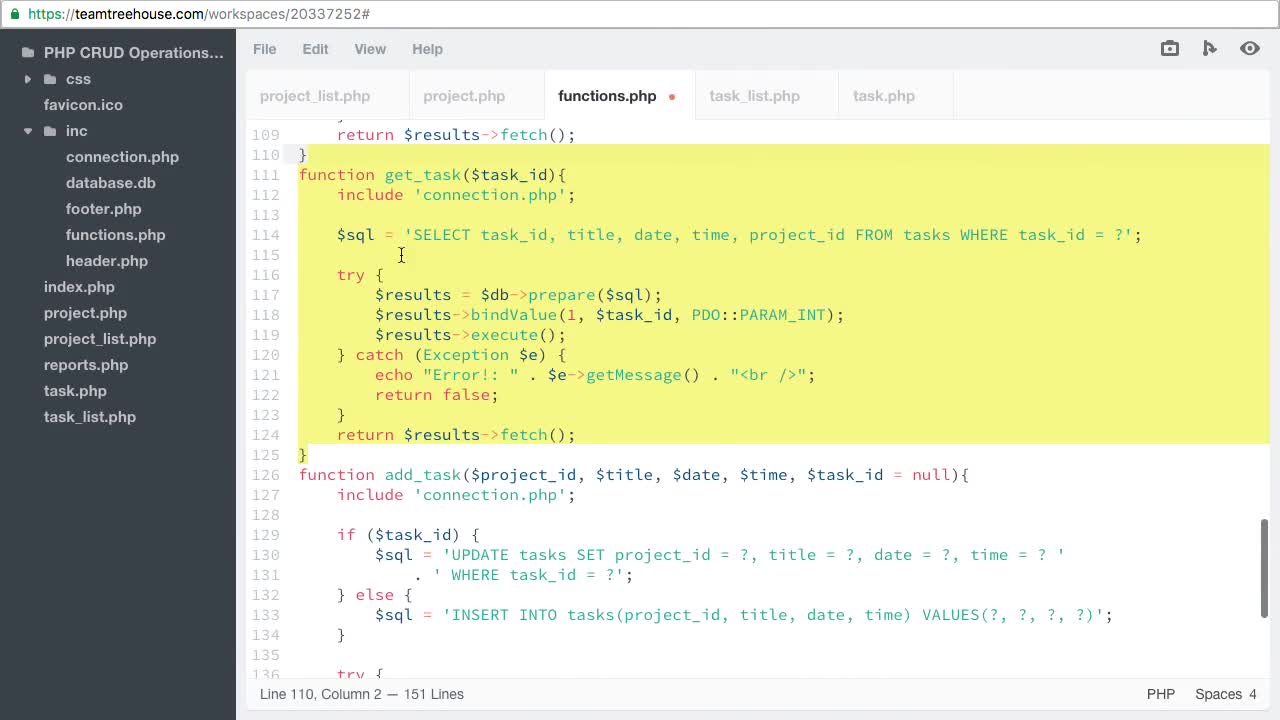The width and height of the screenshot is (1280, 720).
Task: Click the css folder icon
Action: pyautogui.click(x=50, y=79)
